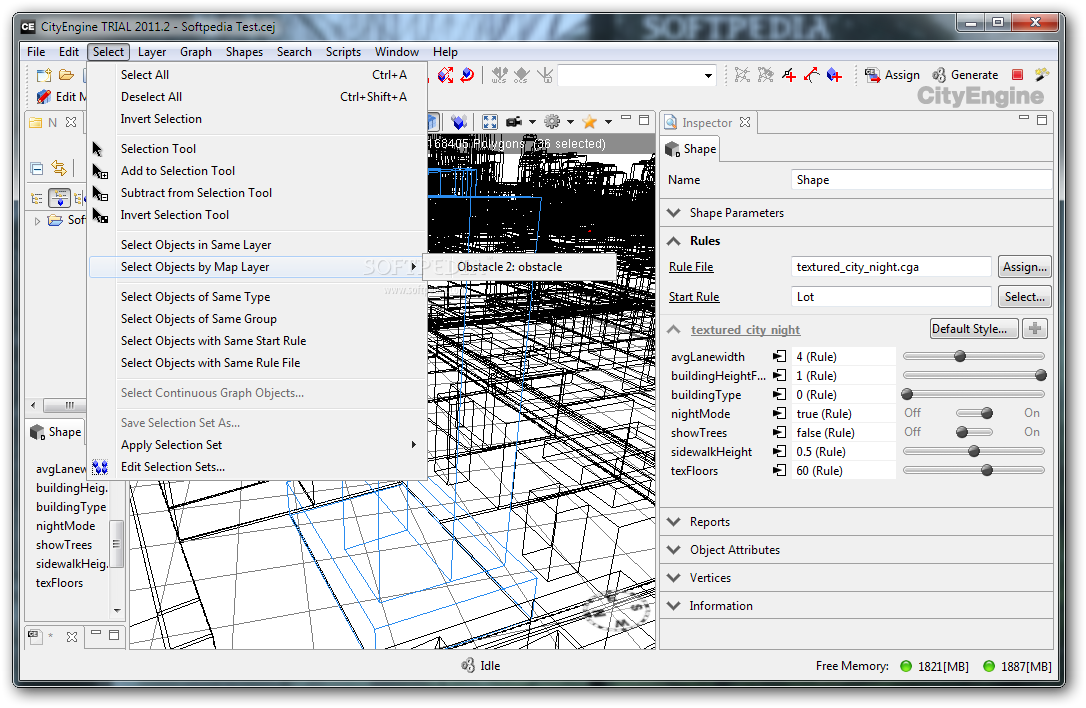Viewport: 1086px width, 708px height.
Task: Expand the Sof project tree node
Action: [37, 221]
